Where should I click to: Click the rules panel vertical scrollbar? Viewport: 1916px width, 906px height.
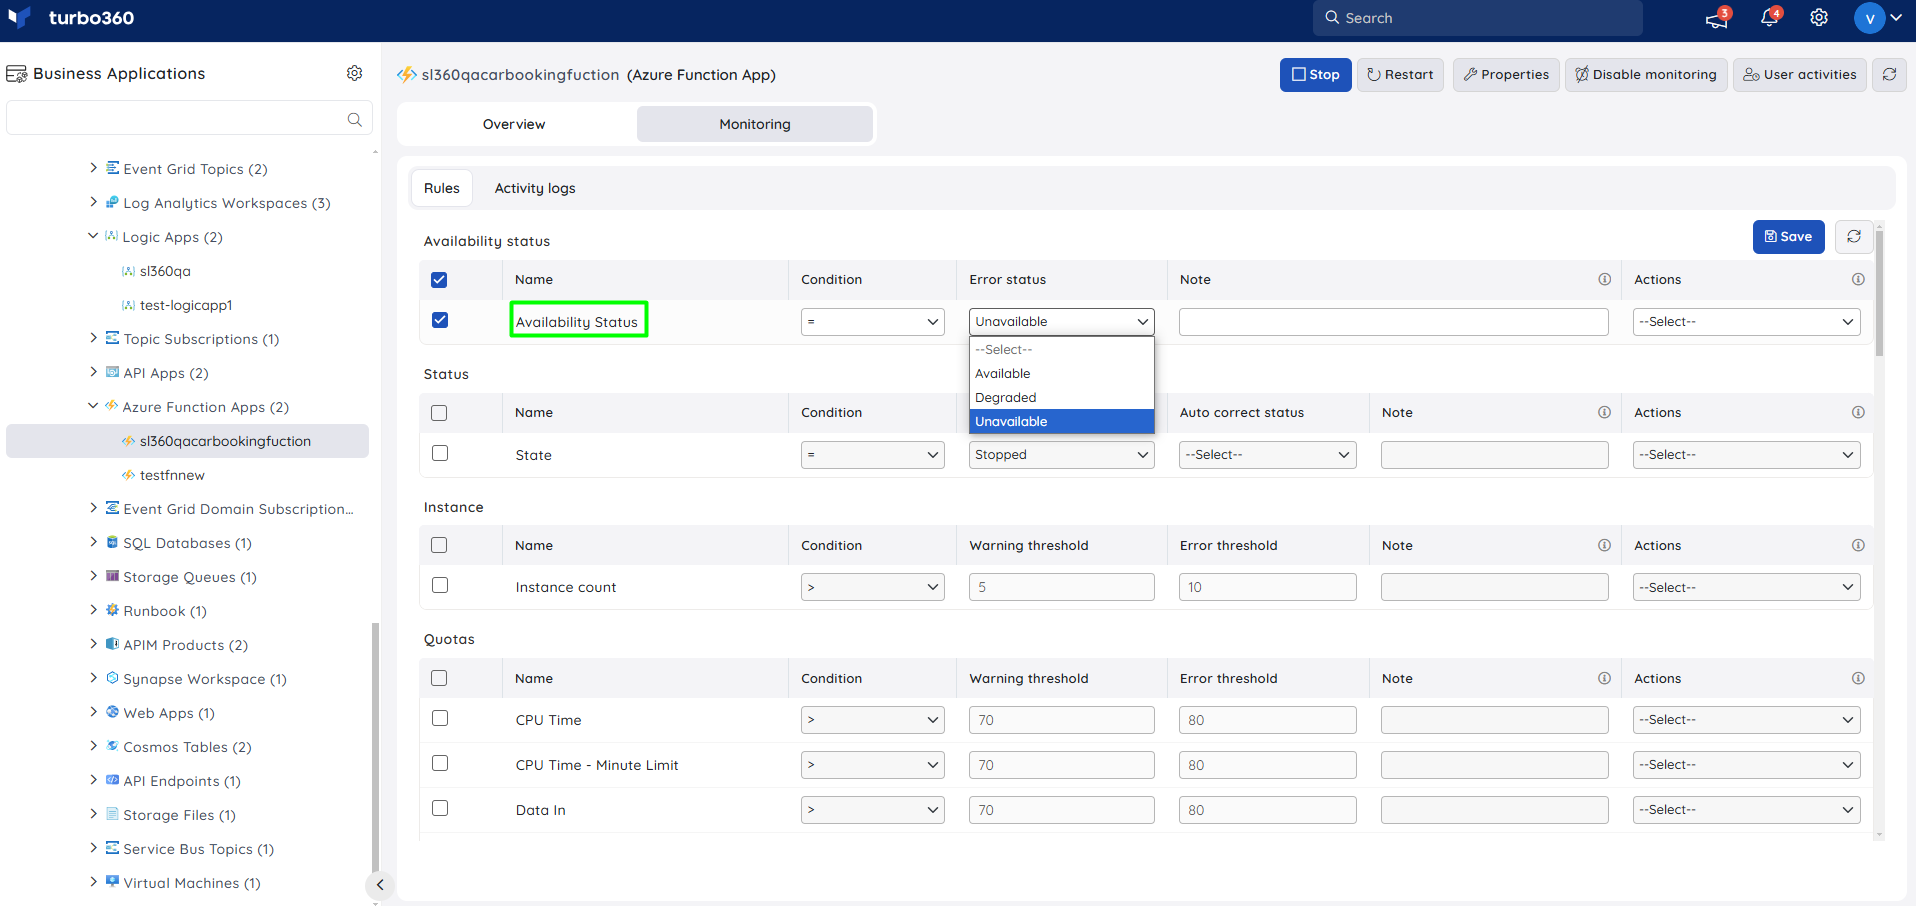(x=1880, y=292)
